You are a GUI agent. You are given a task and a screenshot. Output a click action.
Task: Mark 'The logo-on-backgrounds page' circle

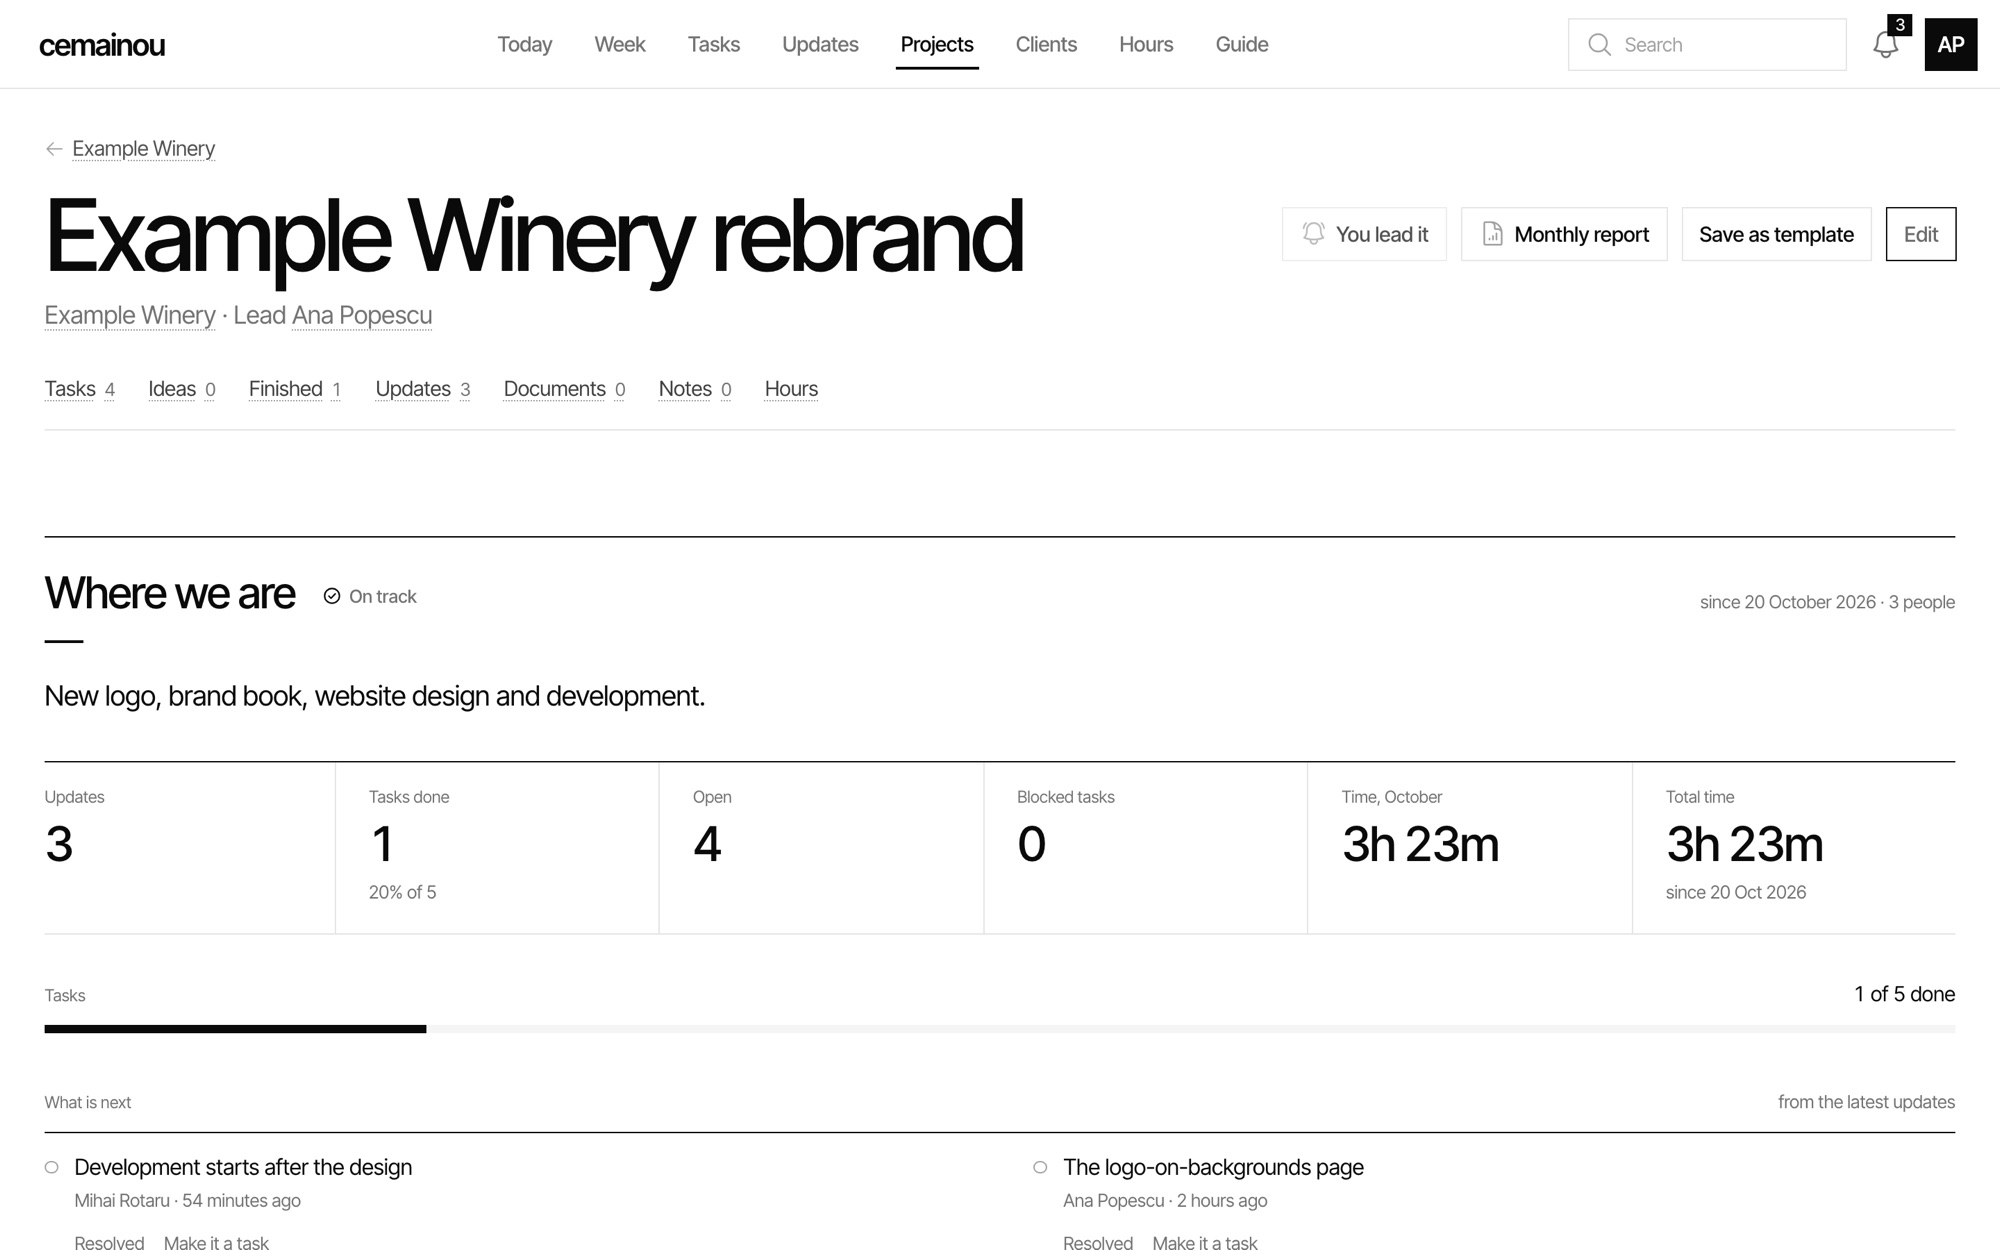(x=1040, y=1167)
